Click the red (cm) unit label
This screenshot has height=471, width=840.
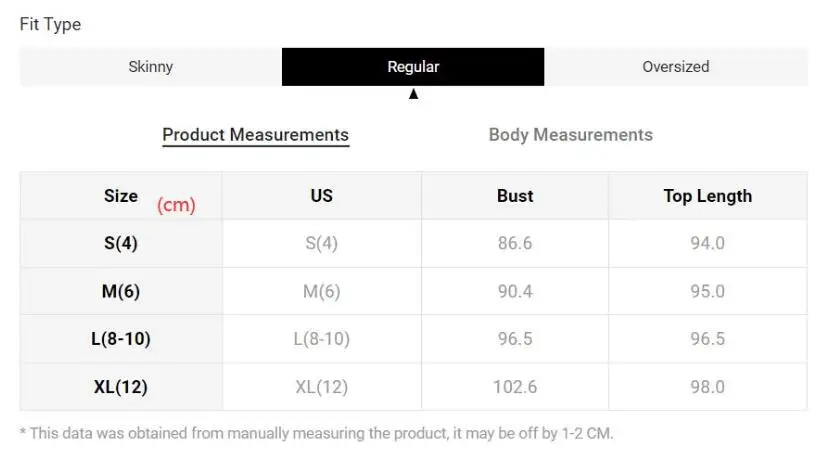point(176,205)
